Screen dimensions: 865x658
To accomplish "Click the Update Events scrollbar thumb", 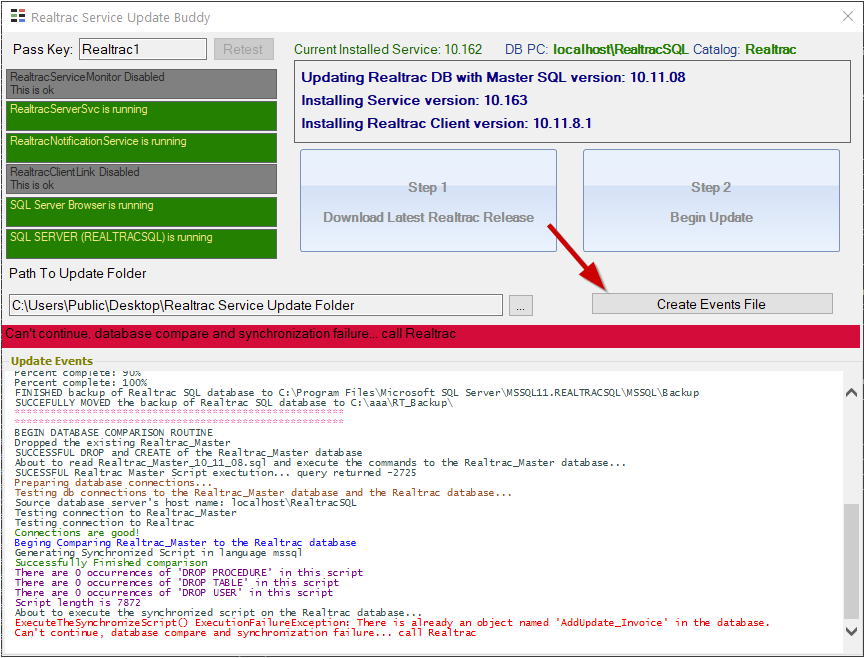I will coord(851,561).
